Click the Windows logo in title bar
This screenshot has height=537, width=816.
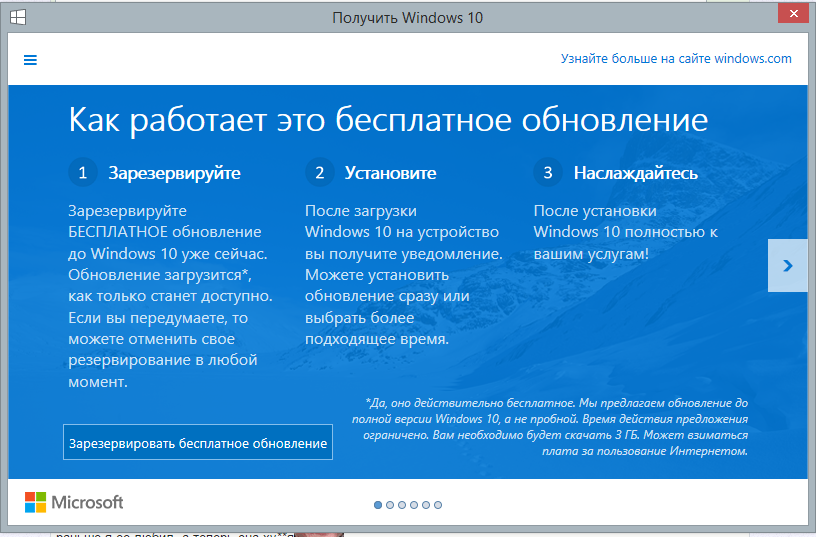coord(19,17)
